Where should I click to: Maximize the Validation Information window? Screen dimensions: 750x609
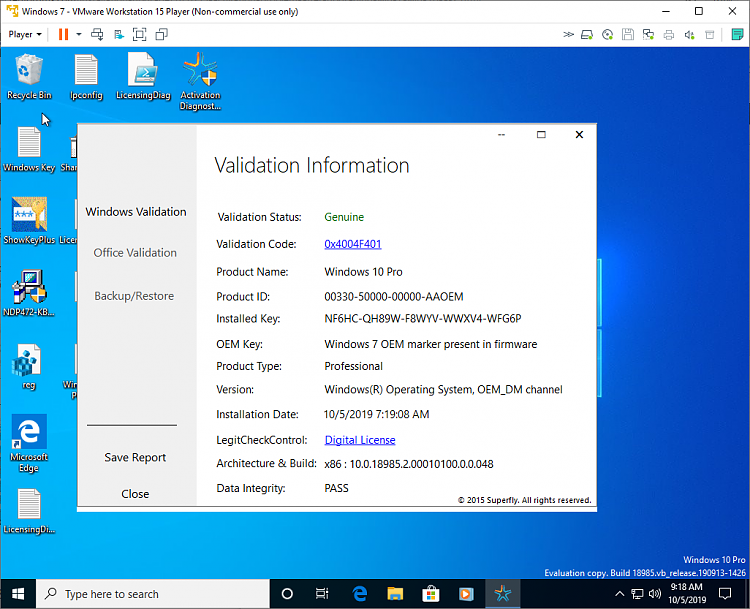click(x=541, y=134)
